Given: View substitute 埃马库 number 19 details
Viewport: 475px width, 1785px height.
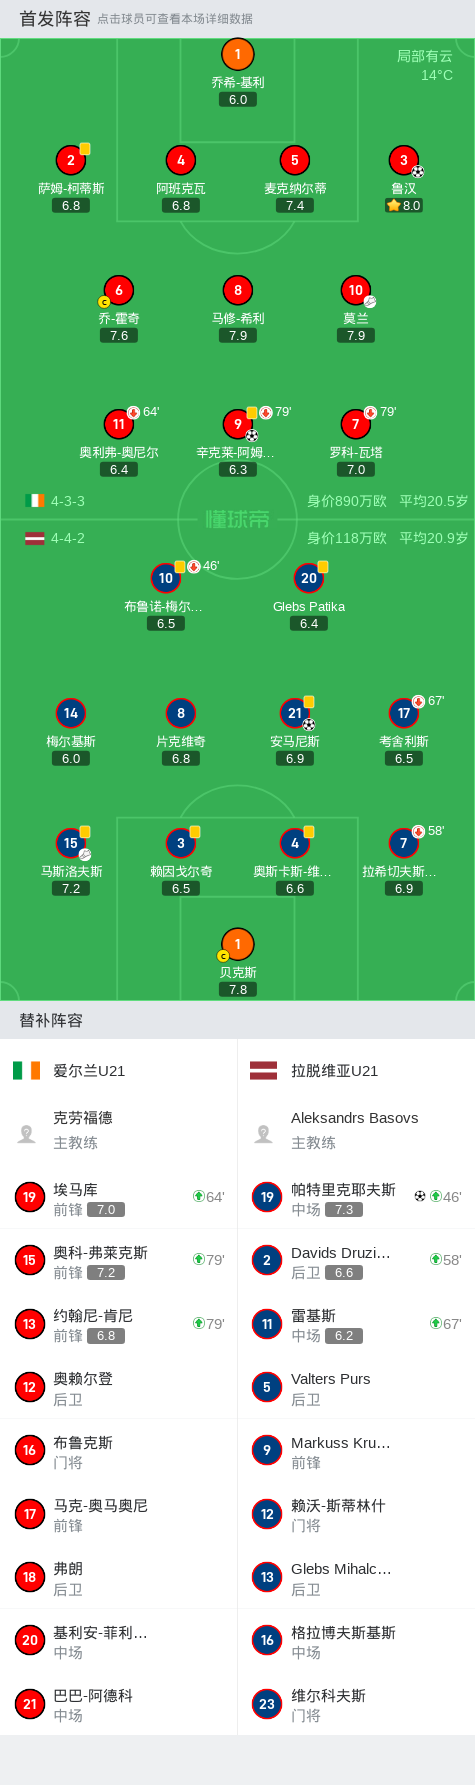Looking at the screenshot, I should coord(119,1197).
